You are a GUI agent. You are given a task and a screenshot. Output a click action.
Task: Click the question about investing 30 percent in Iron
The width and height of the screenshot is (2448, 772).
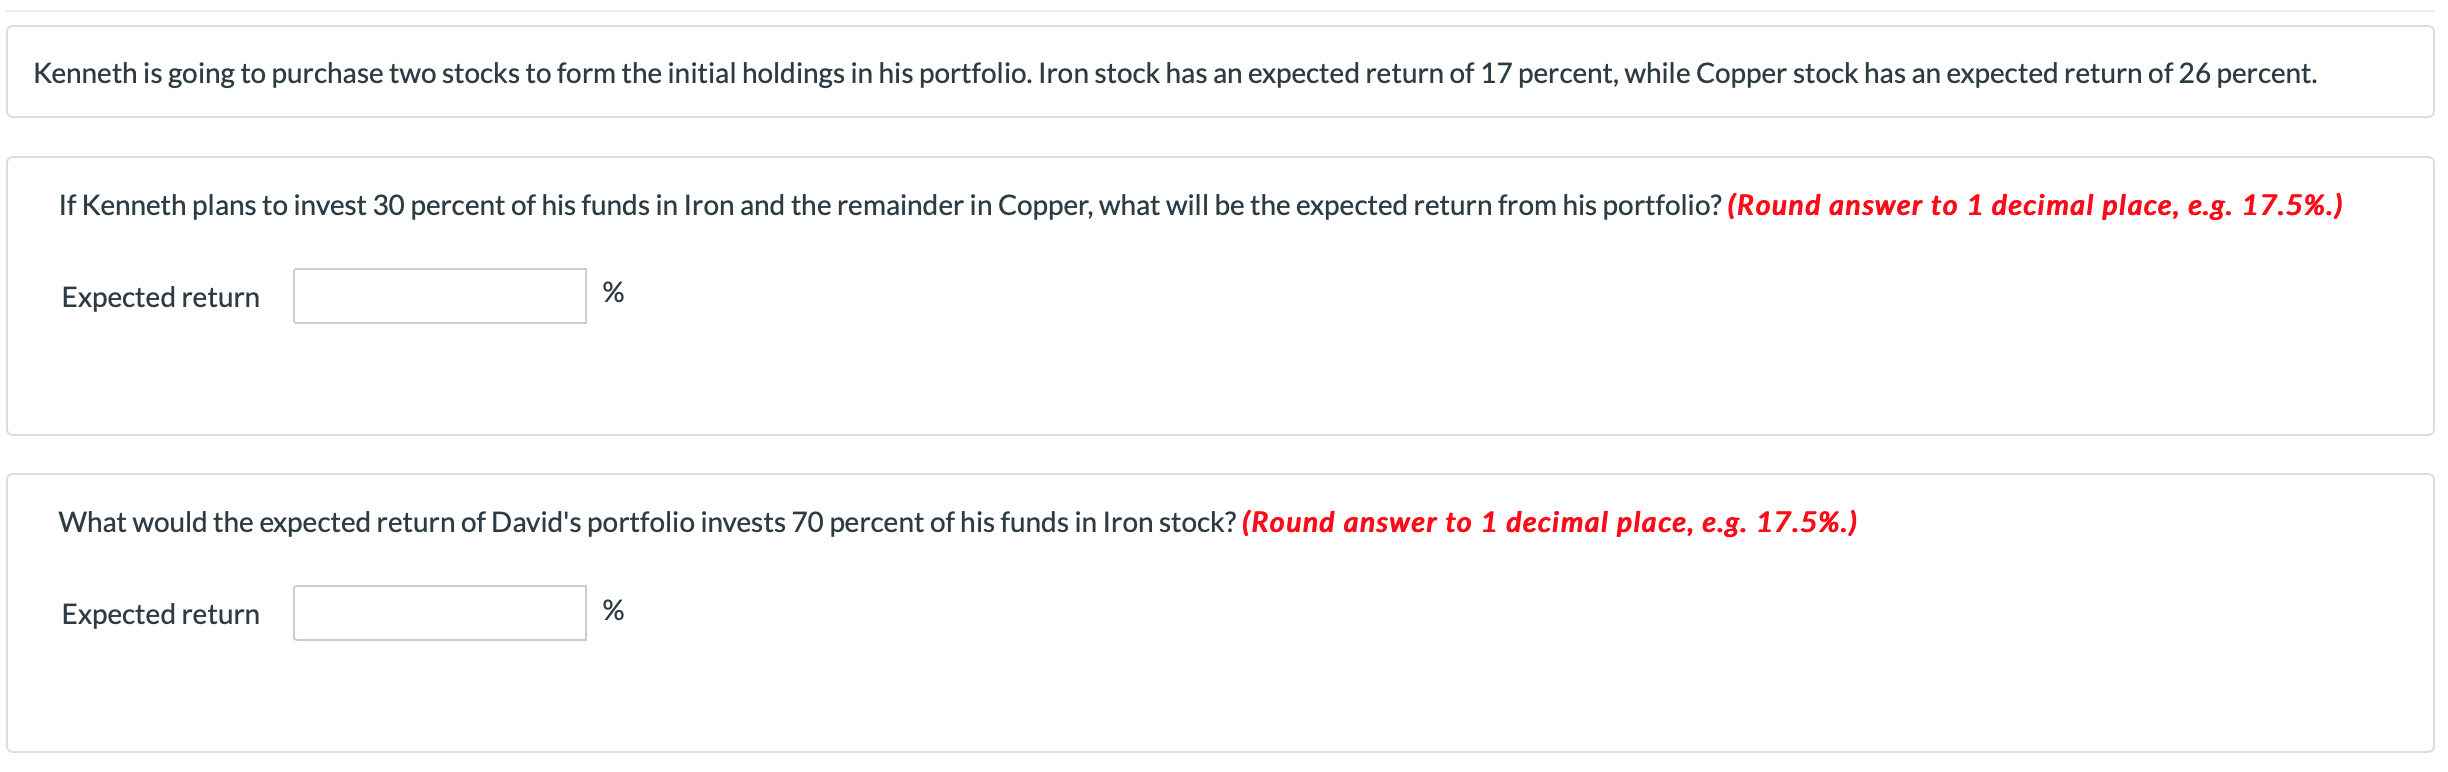coord(890,205)
